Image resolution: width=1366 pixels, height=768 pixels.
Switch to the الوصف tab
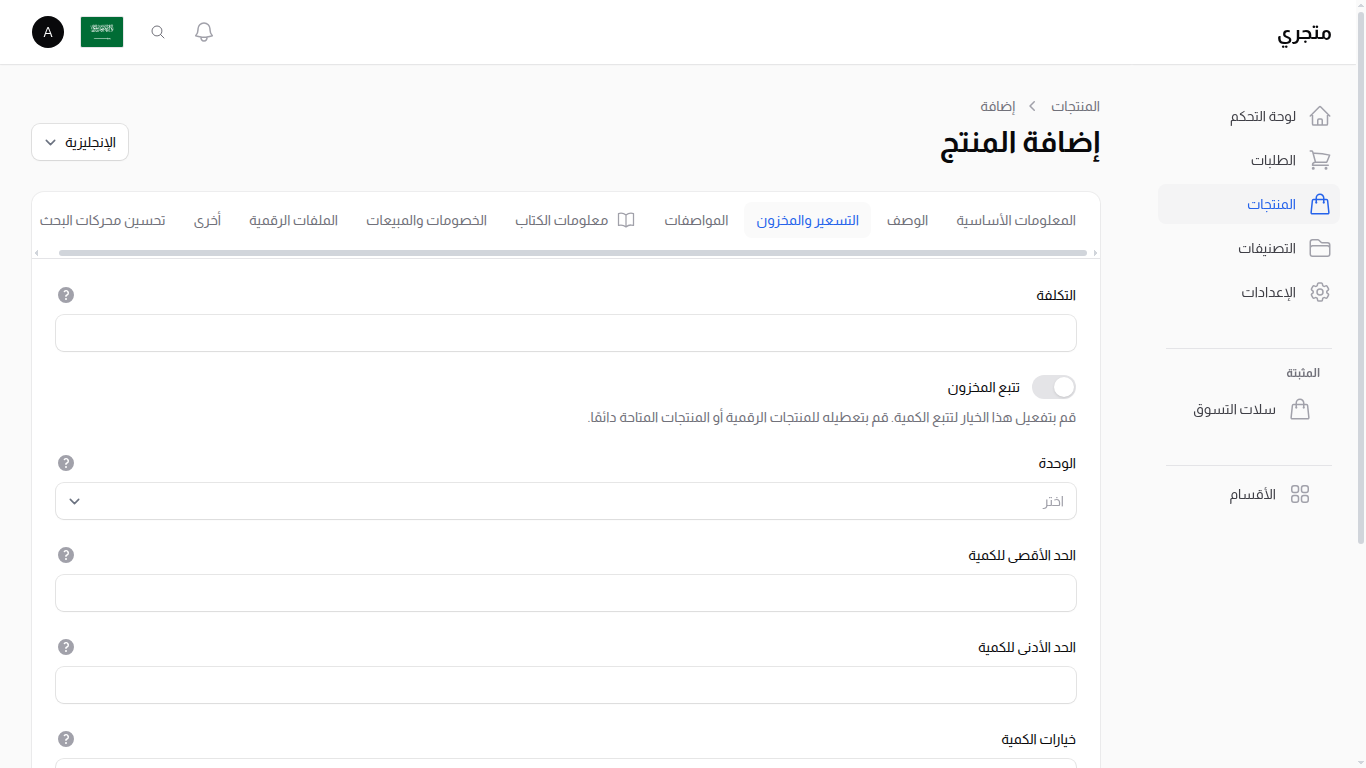click(907, 220)
